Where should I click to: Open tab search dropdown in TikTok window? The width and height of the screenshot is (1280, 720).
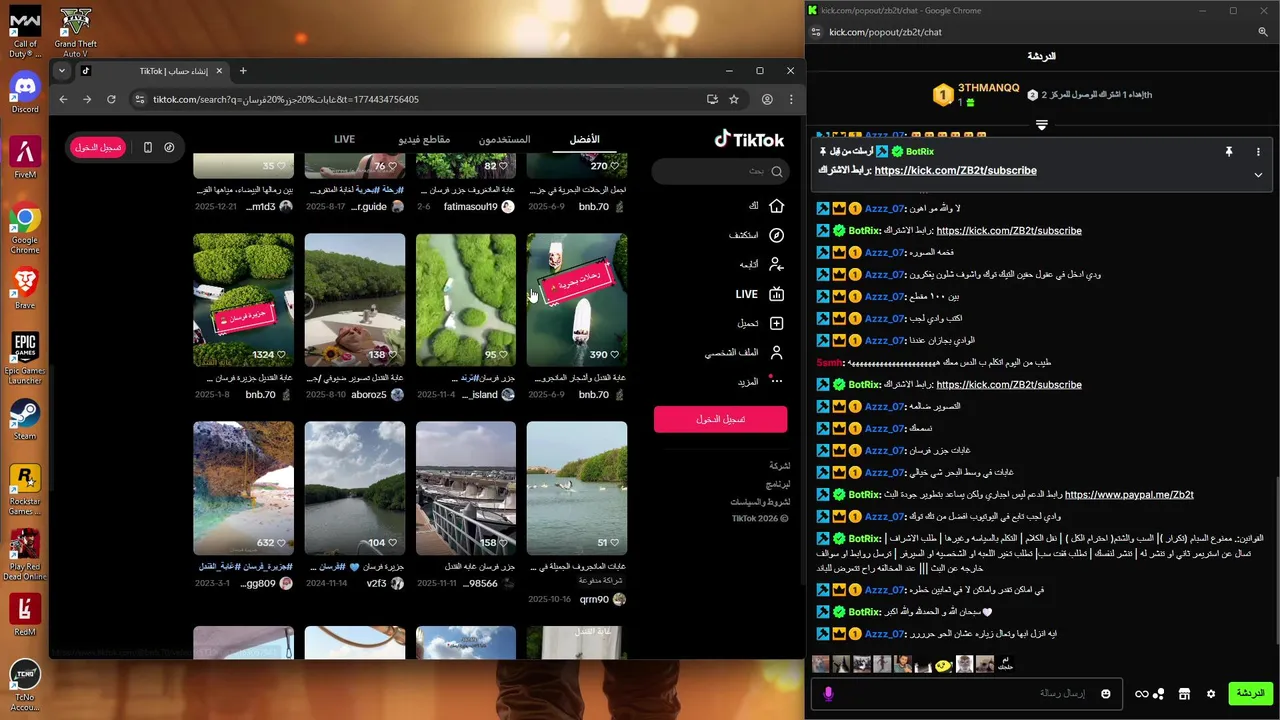point(62,71)
